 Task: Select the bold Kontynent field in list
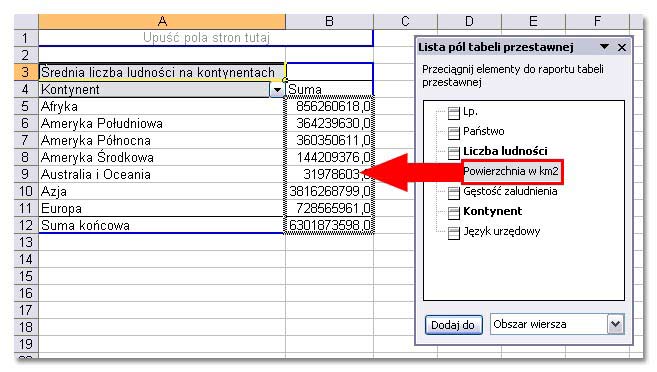tap(492, 211)
